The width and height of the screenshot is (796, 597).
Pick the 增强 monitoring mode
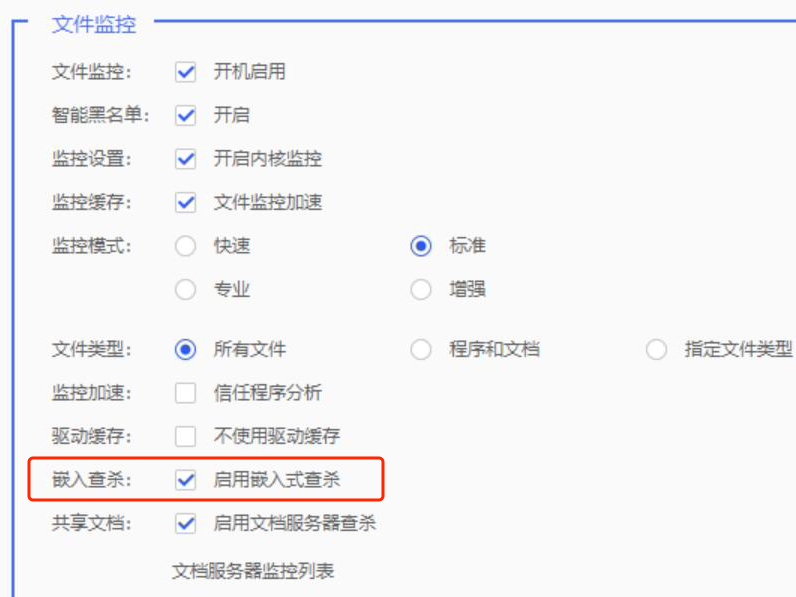tap(421, 290)
